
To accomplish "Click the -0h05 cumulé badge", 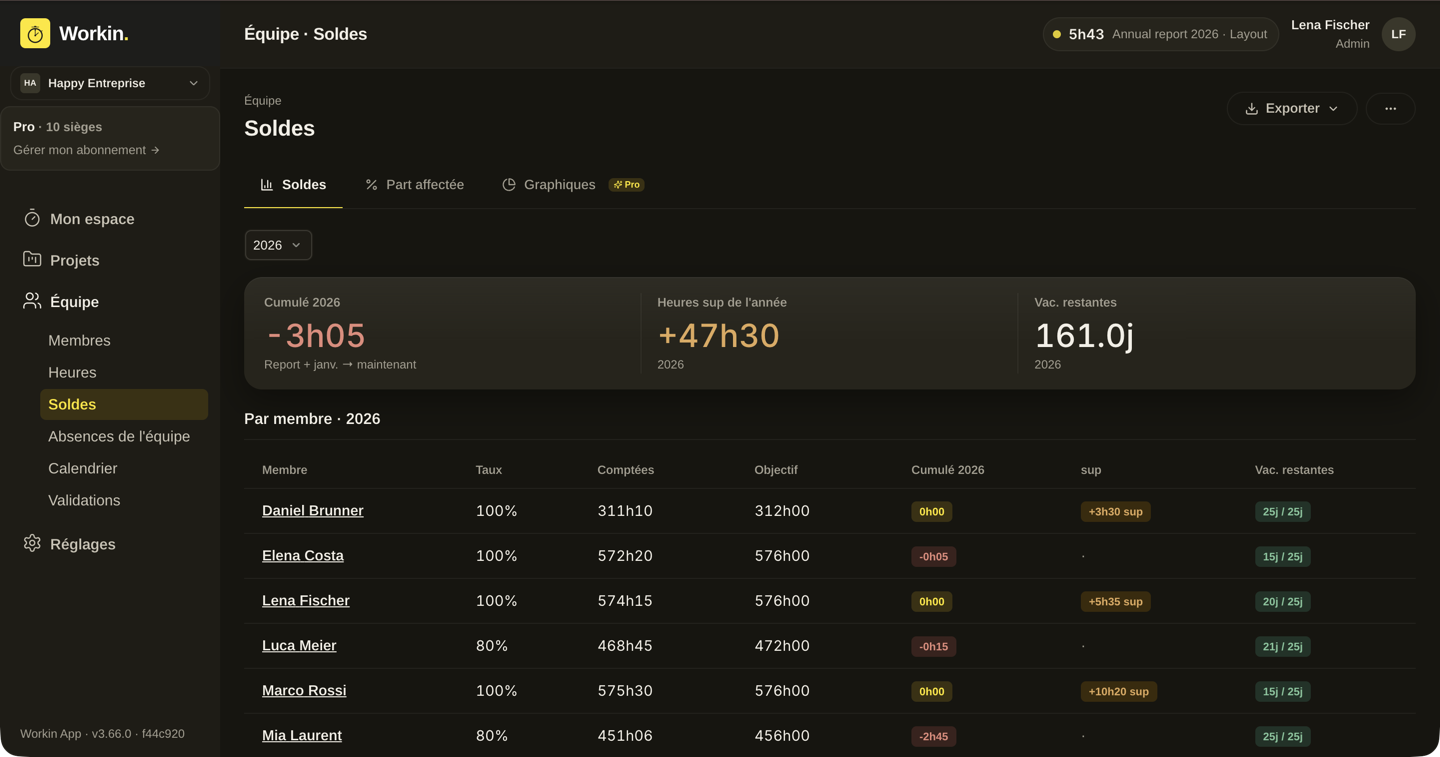I will (x=933, y=557).
